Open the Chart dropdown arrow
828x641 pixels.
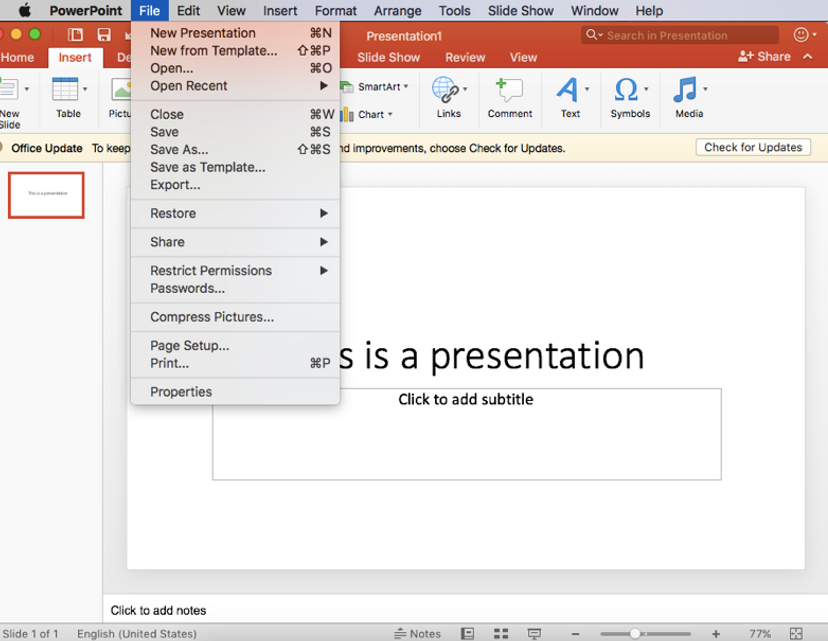tap(392, 114)
